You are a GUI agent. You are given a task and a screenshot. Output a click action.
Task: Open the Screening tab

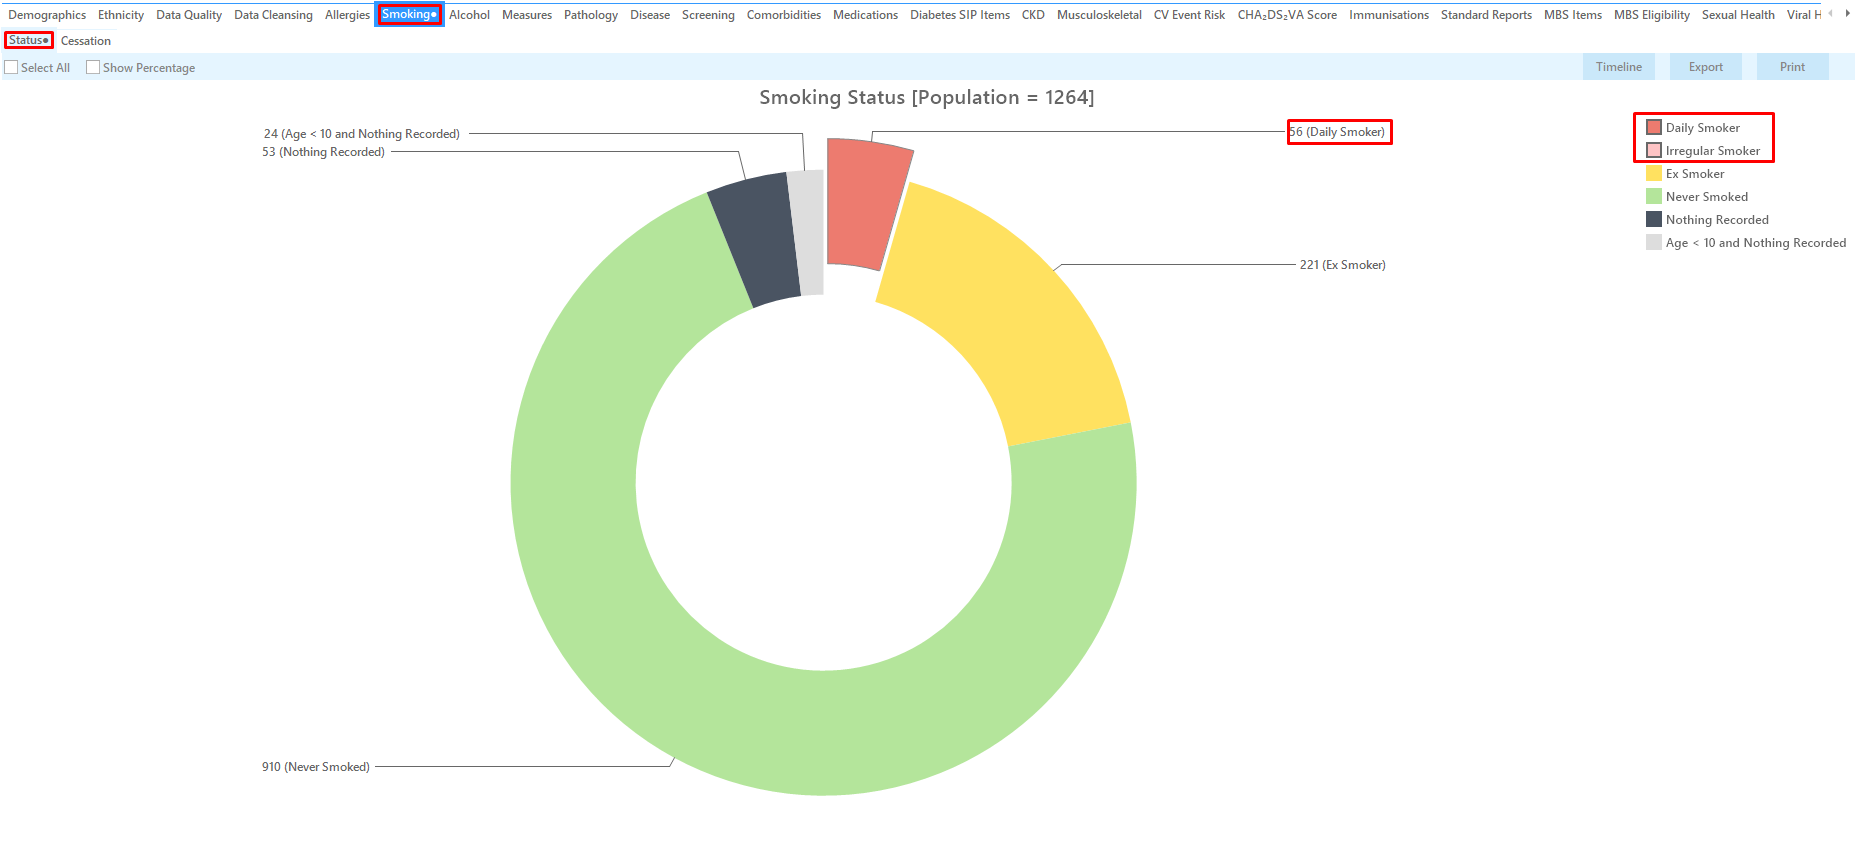pos(708,15)
